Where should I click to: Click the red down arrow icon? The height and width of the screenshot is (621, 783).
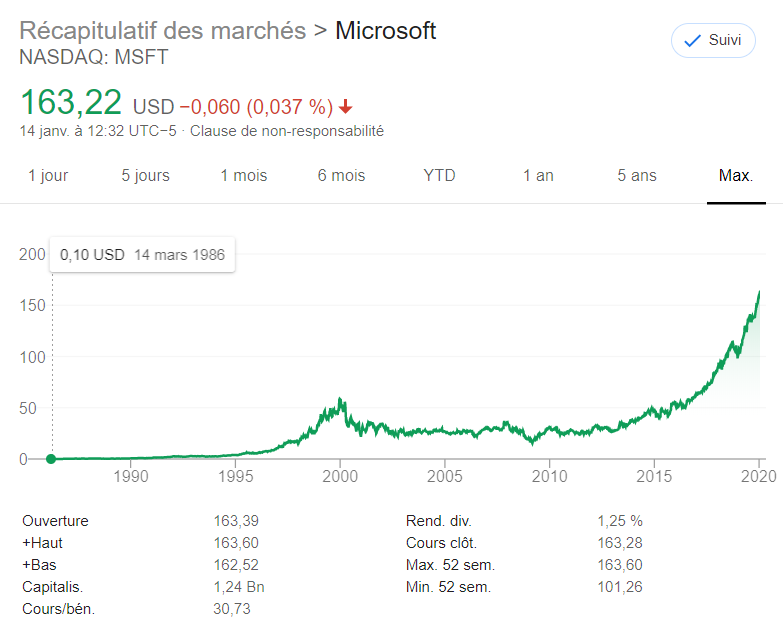click(346, 107)
